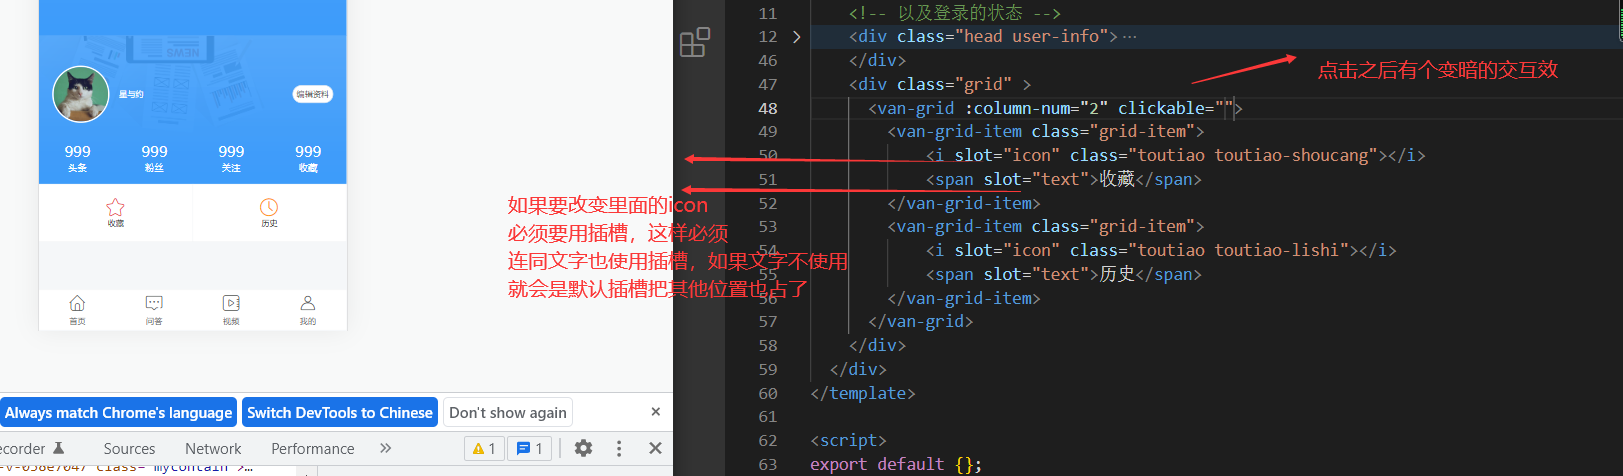Expand the folded head user-info div
The image size is (1623, 476).
(x=796, y=37)
